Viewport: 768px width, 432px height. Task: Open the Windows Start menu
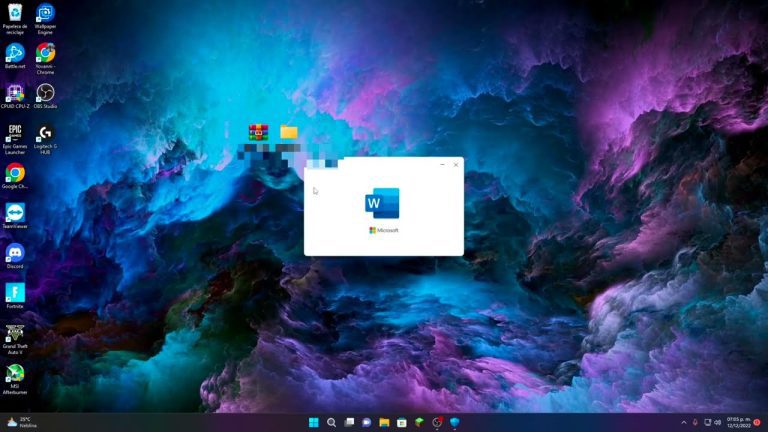pyautogui.click(x=314, y=422)
